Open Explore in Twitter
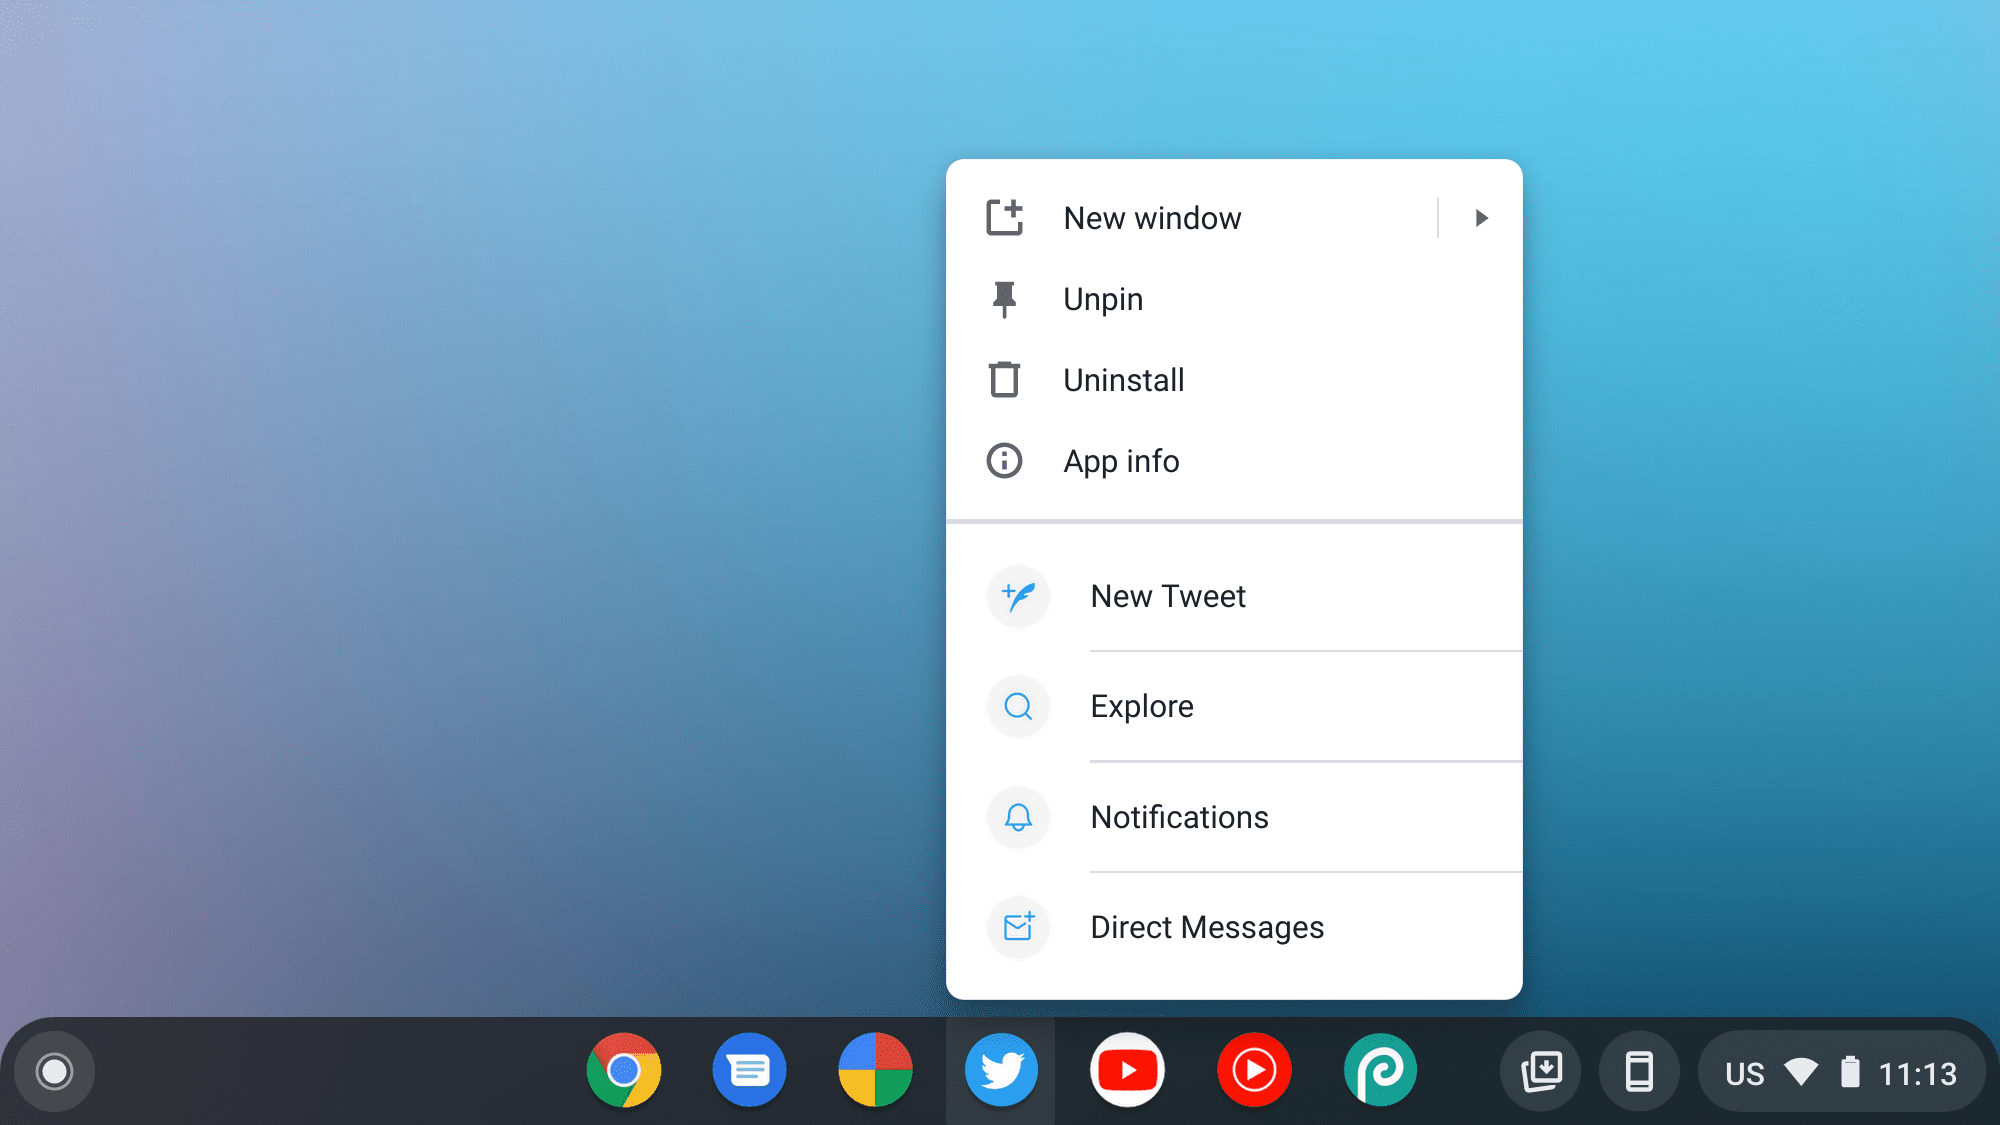This screenshot has width=2000, height=1125. click(x=1141, y=705)
